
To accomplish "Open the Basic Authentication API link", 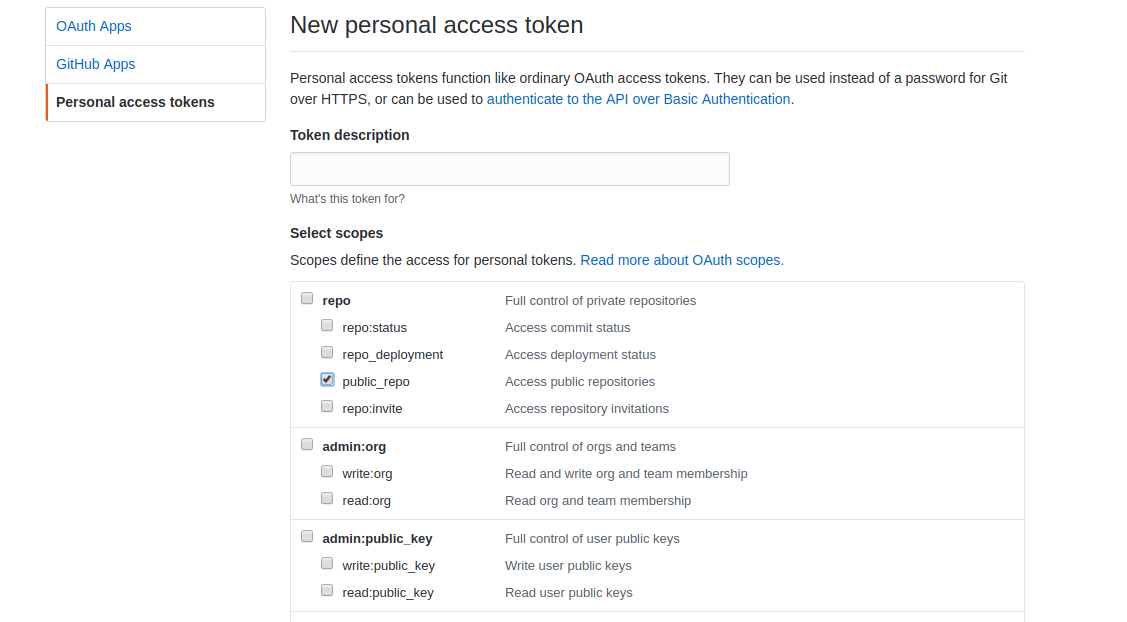I will pos(638,99).
